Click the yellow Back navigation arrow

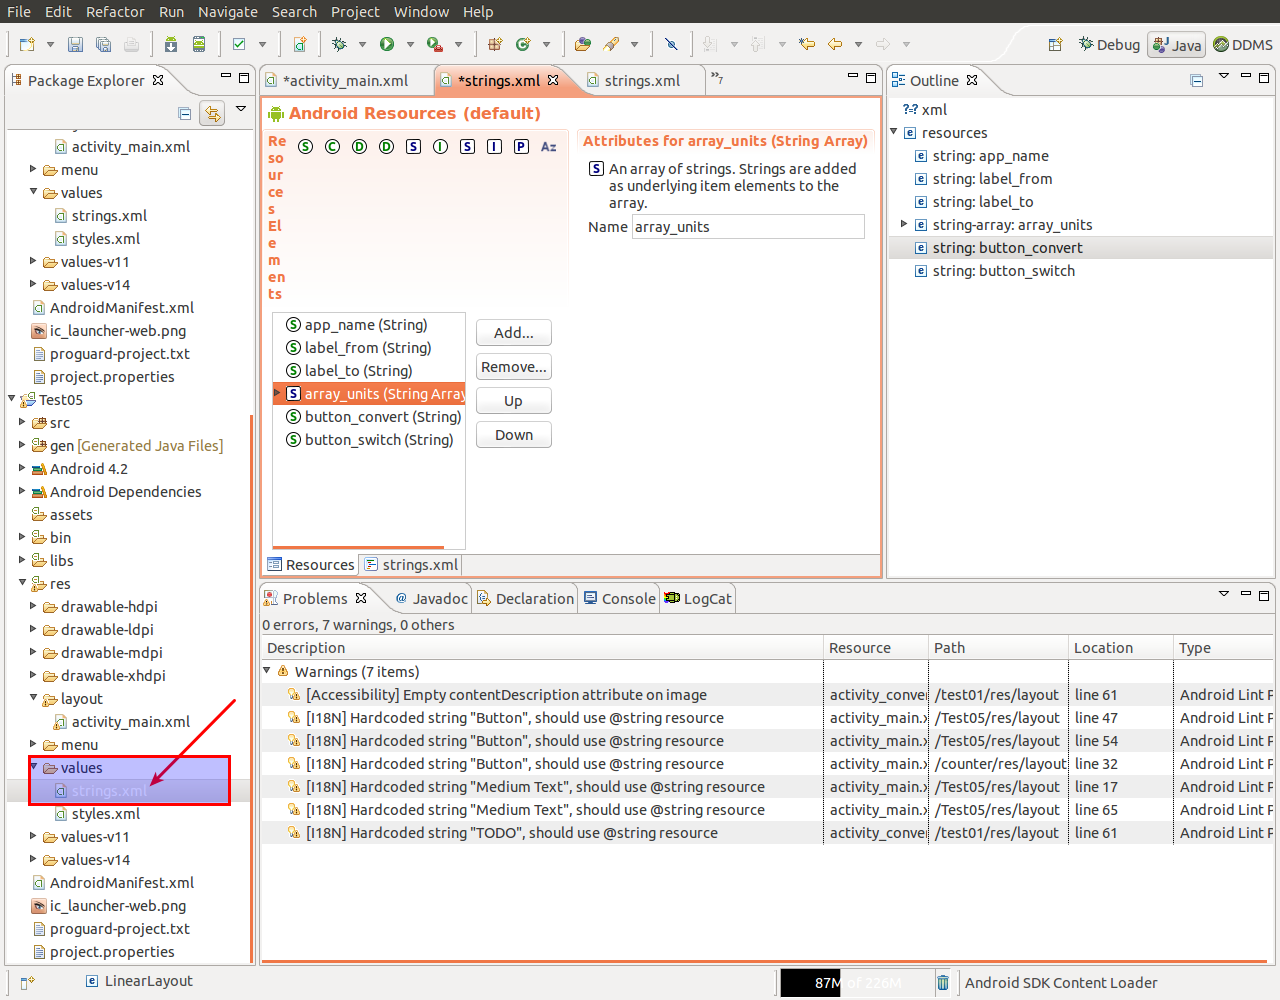click(835, 44)
